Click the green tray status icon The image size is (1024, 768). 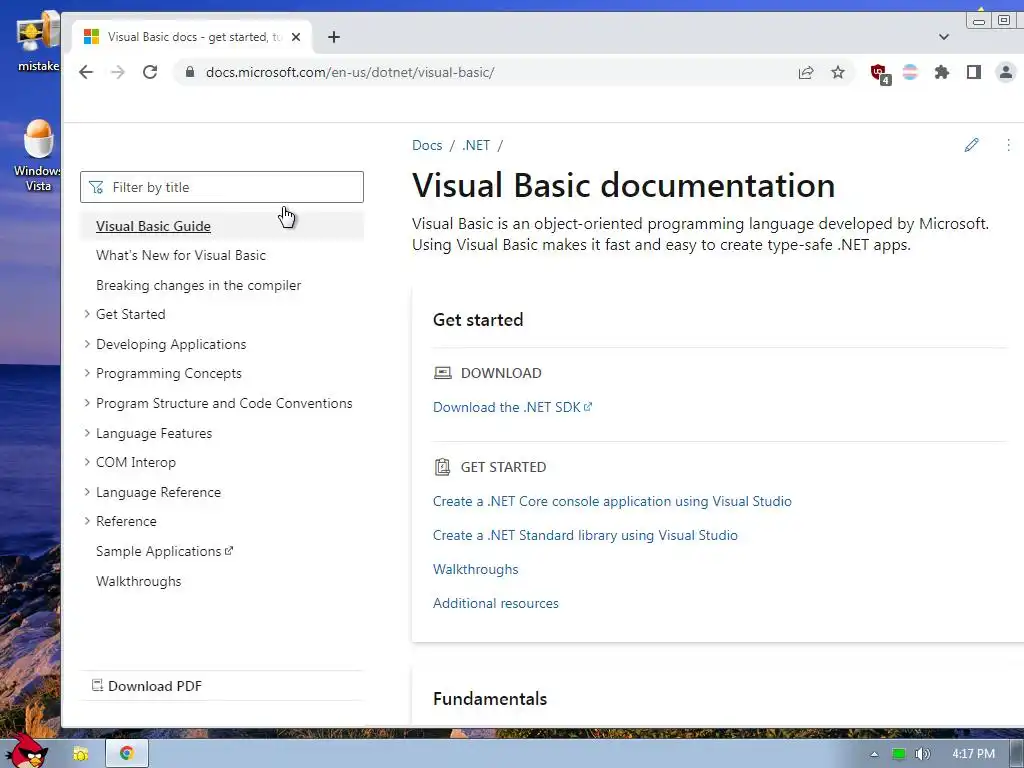899,754
